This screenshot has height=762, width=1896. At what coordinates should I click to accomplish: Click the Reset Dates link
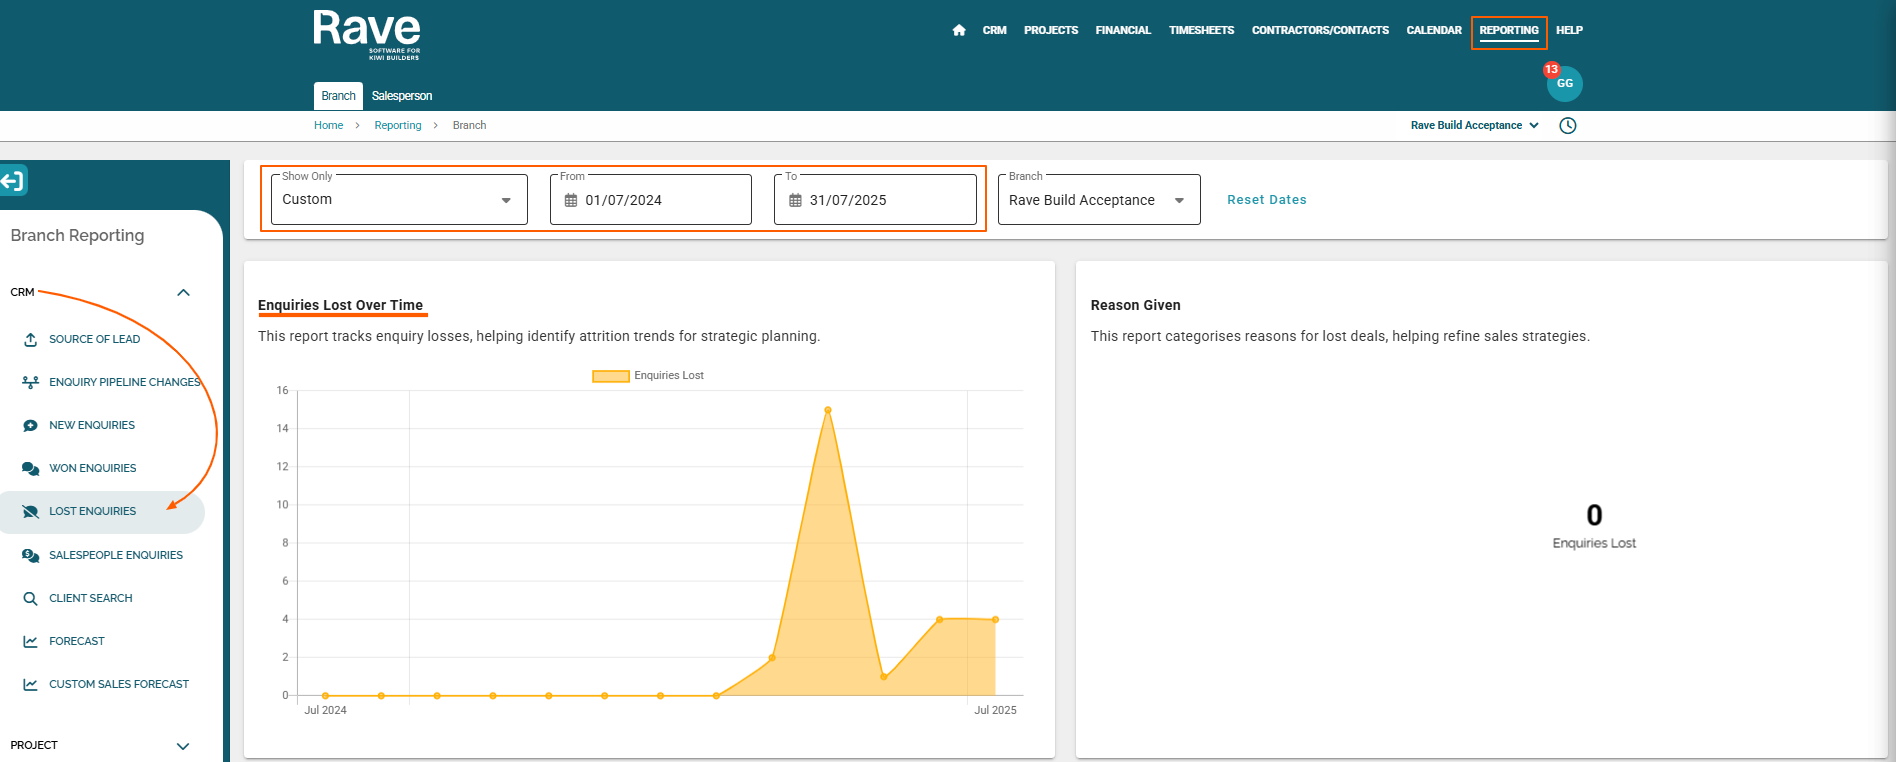1267,200
